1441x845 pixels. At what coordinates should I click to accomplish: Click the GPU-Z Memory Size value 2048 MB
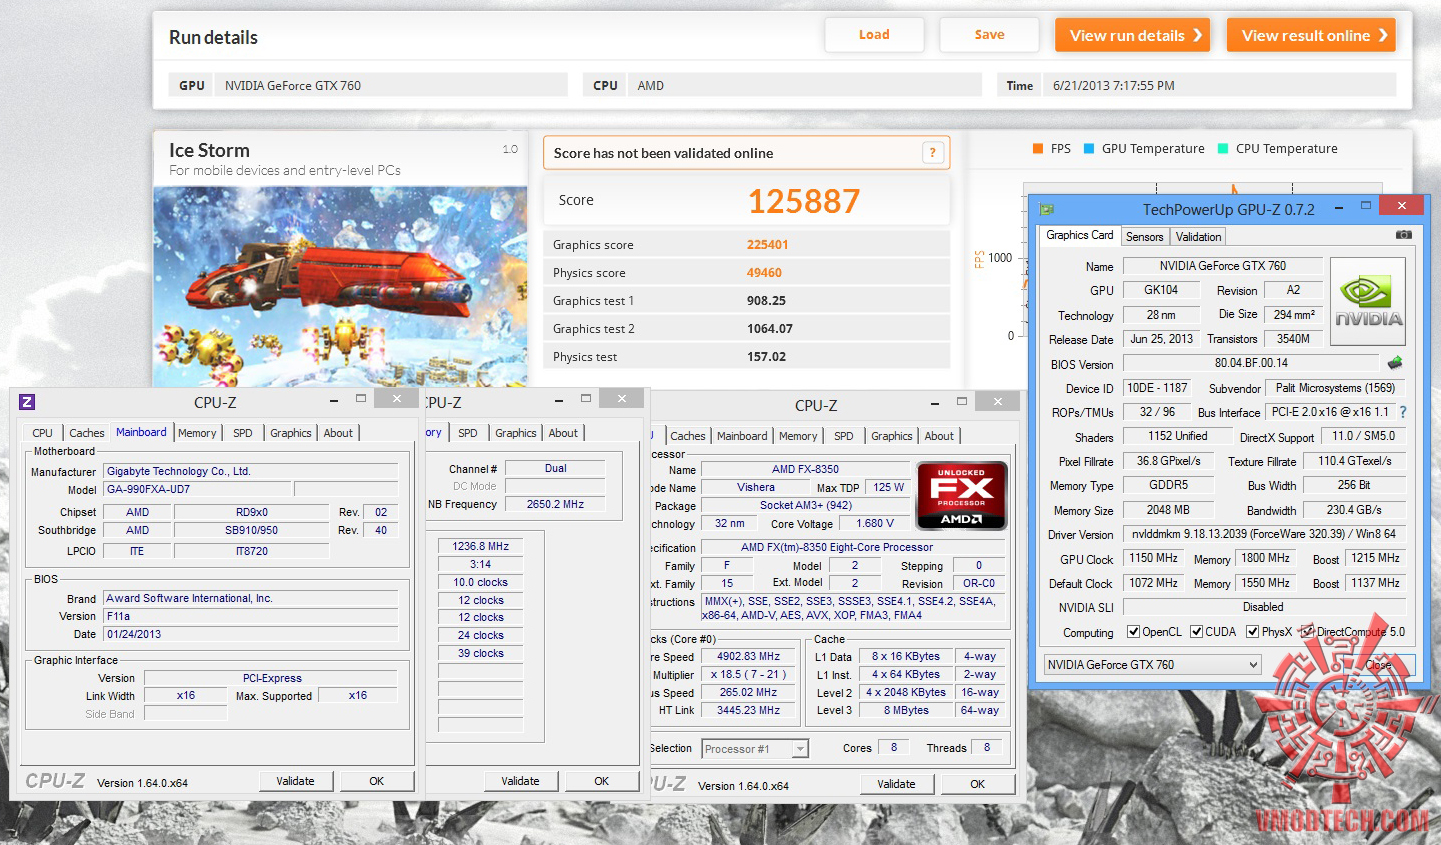point(1168,510)
